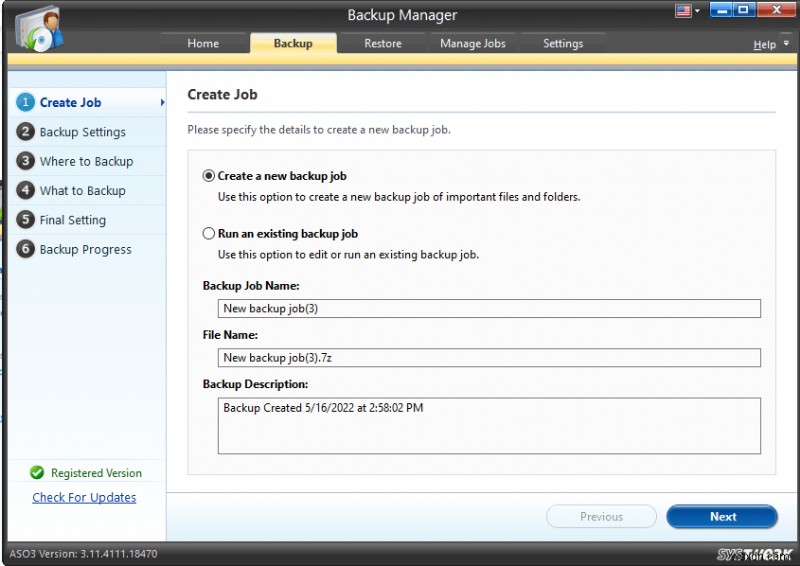Select Create a new backup job radio

point(208,176)
